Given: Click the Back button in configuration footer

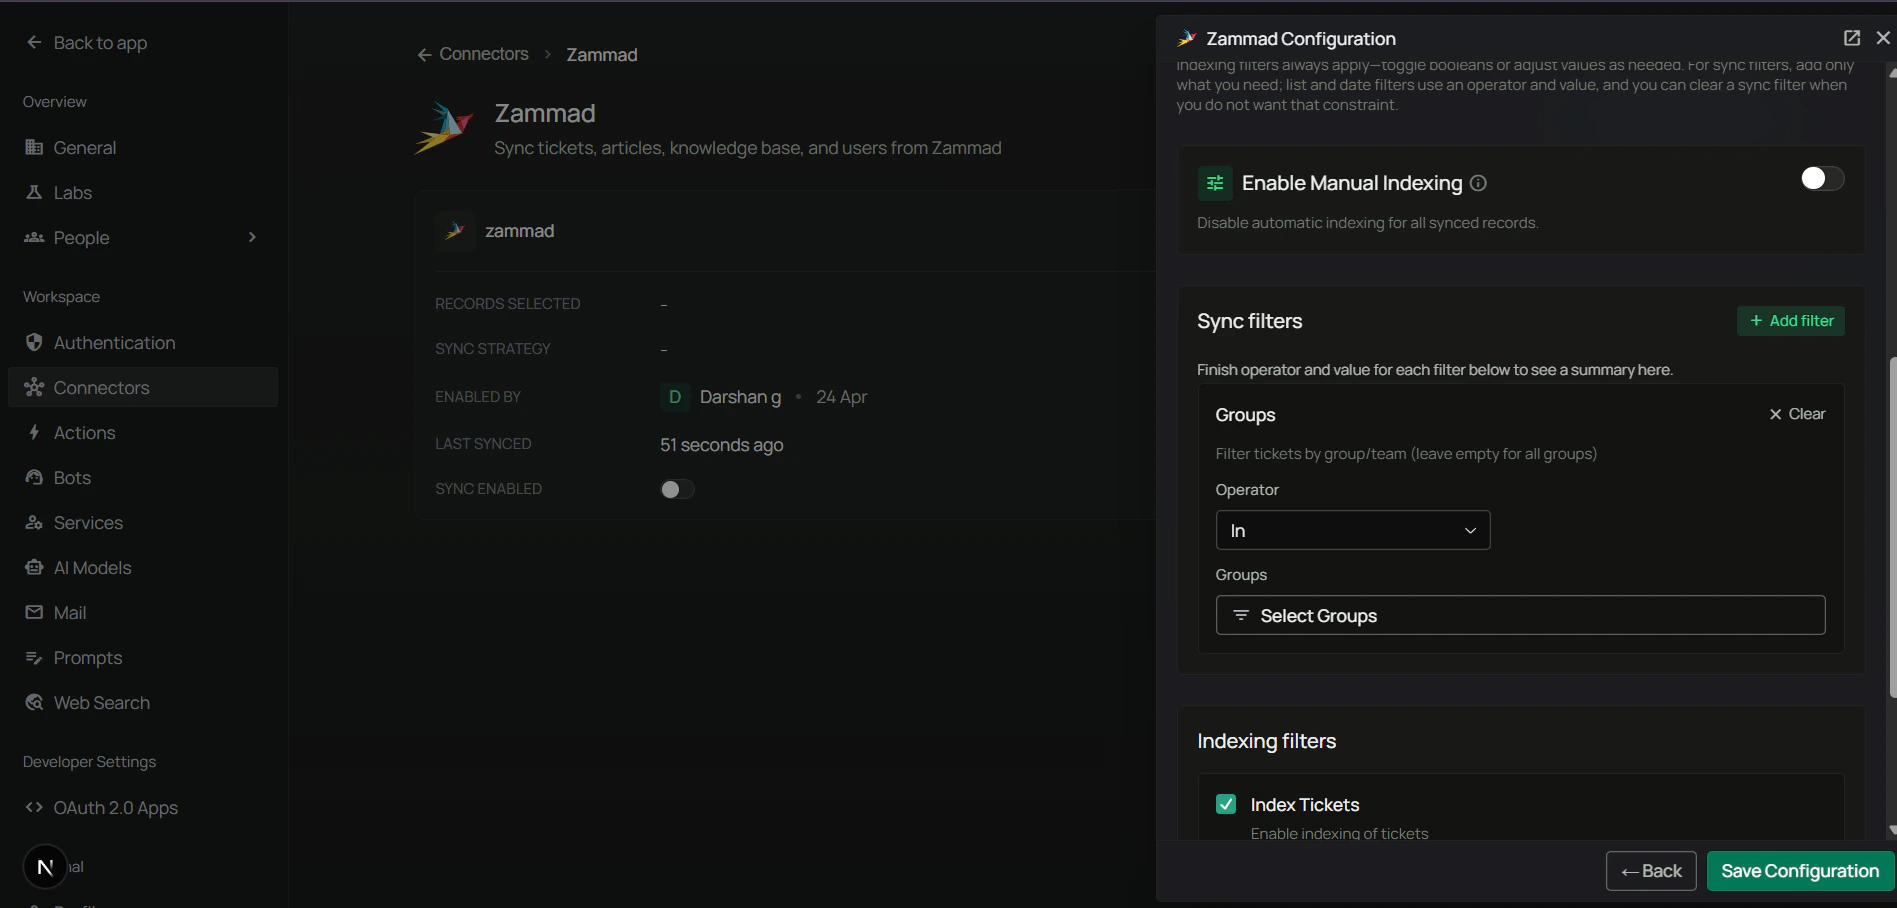Looking at the screenshot, I should point(1651,871).
